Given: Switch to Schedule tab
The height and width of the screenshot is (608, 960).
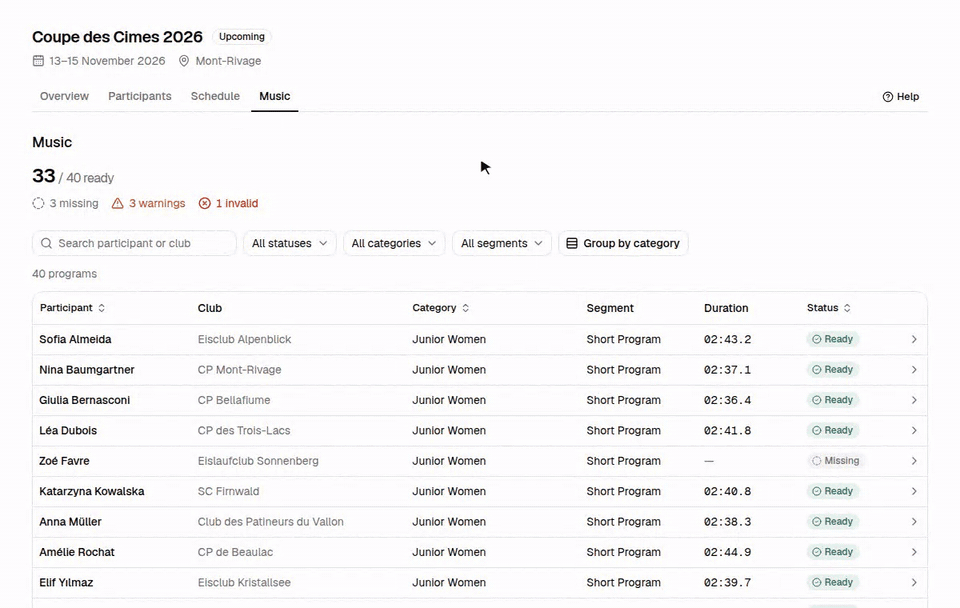Looking at the screenshot, I should click(x=215, y=96).
